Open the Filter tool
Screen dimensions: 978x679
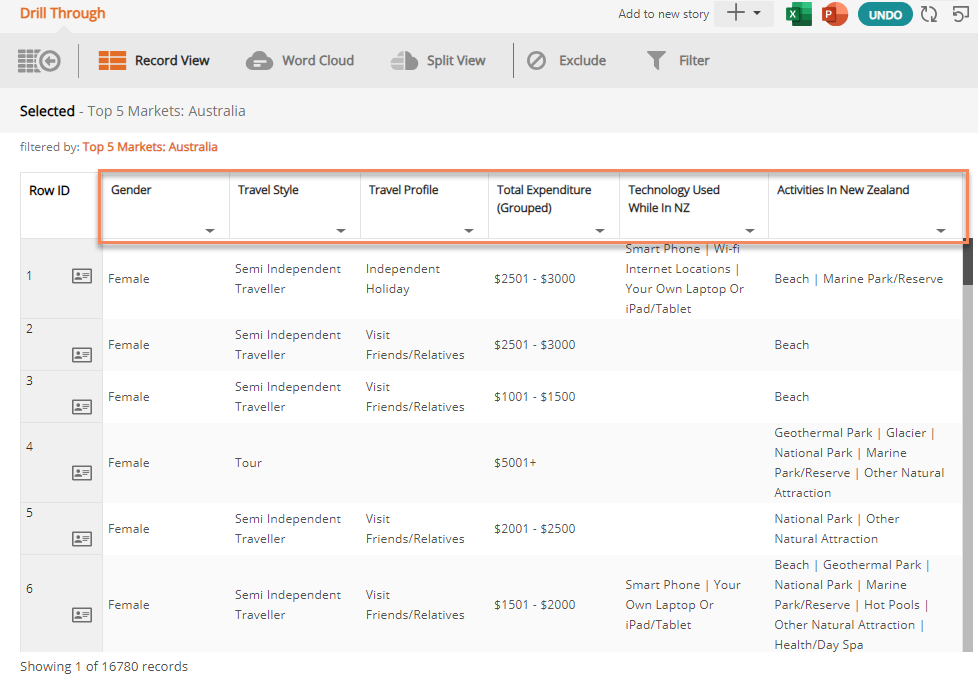click(x=678, y=60)
